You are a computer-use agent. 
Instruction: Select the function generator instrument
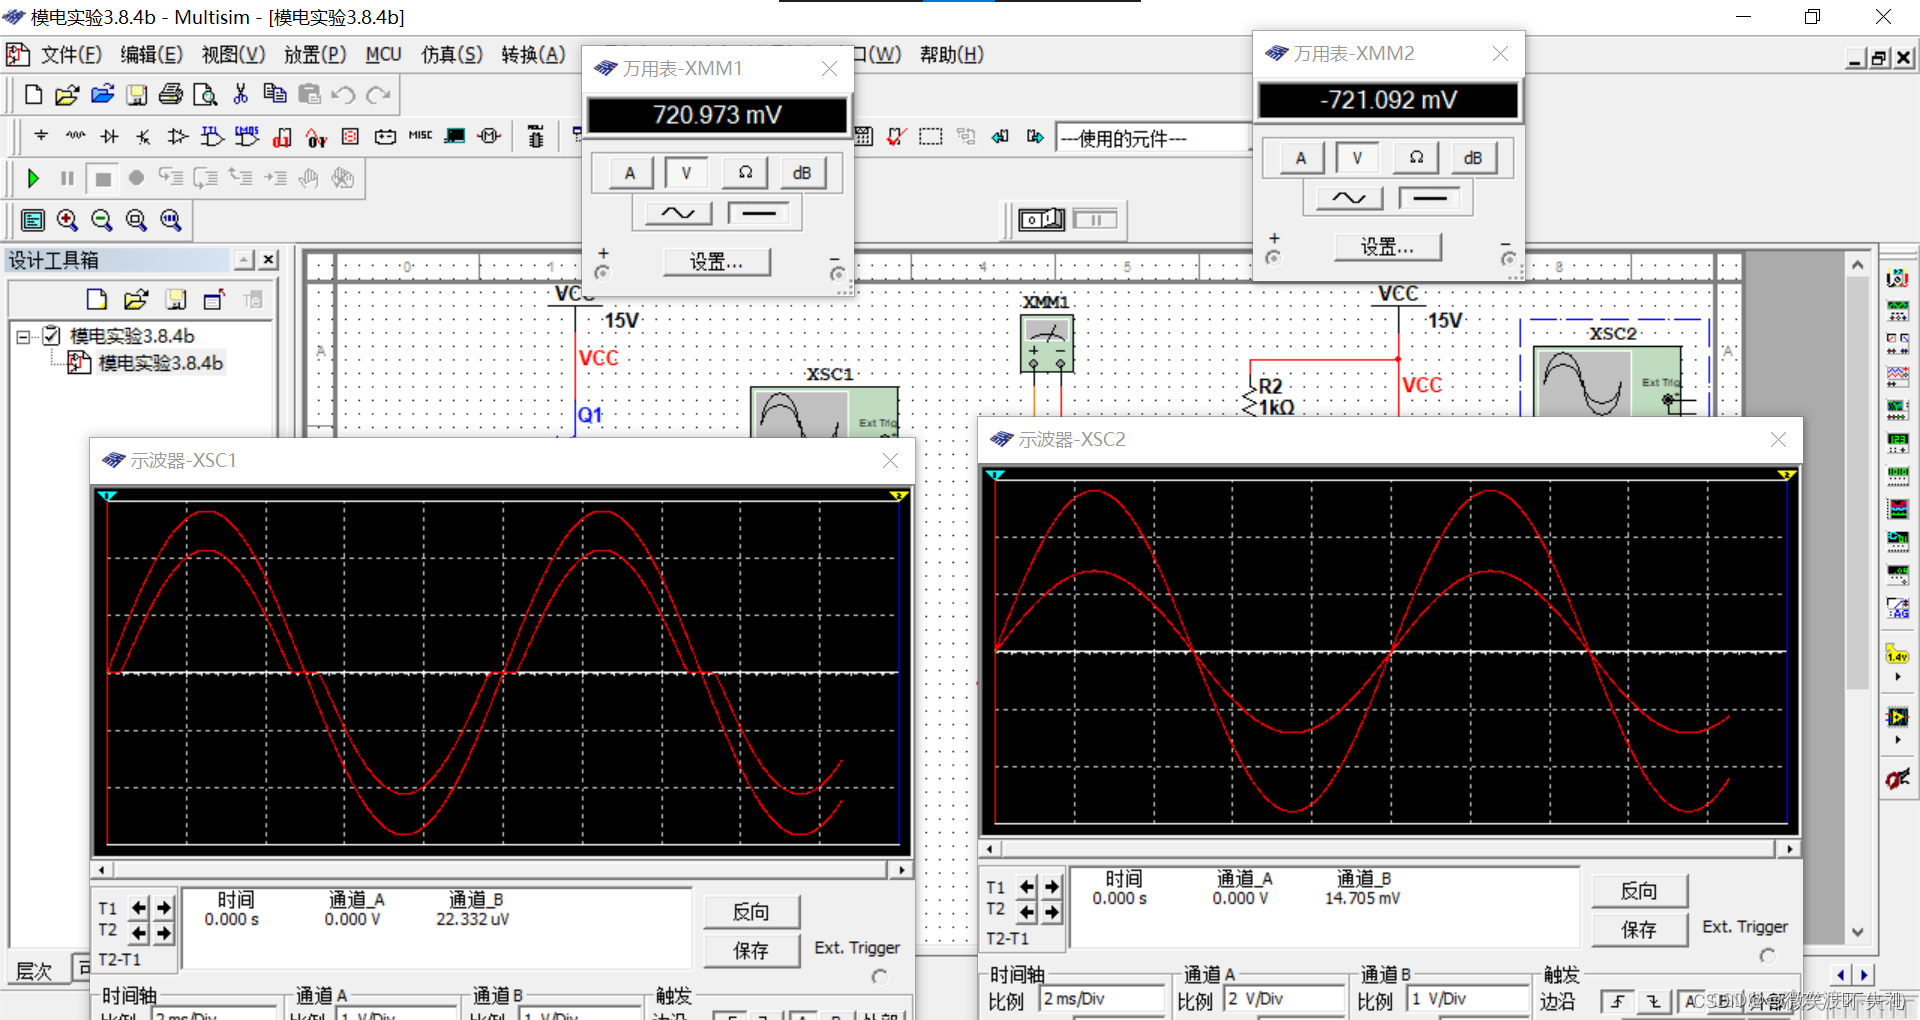click(x=1897, y=311)
